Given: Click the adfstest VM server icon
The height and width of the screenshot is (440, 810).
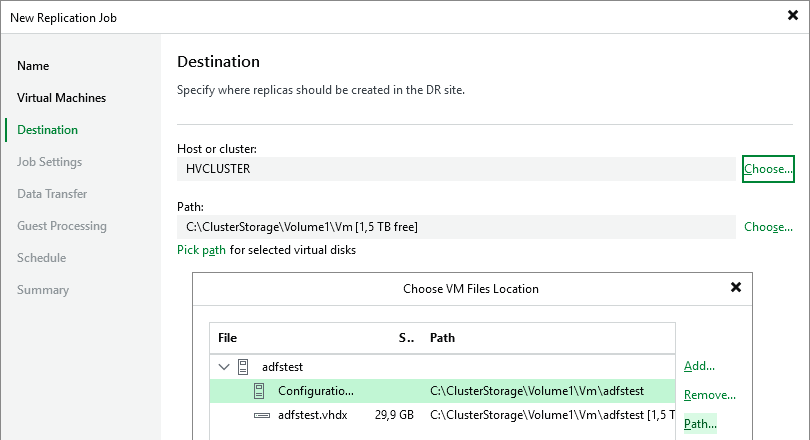Looking at the screenshot, I should [243, 367].
